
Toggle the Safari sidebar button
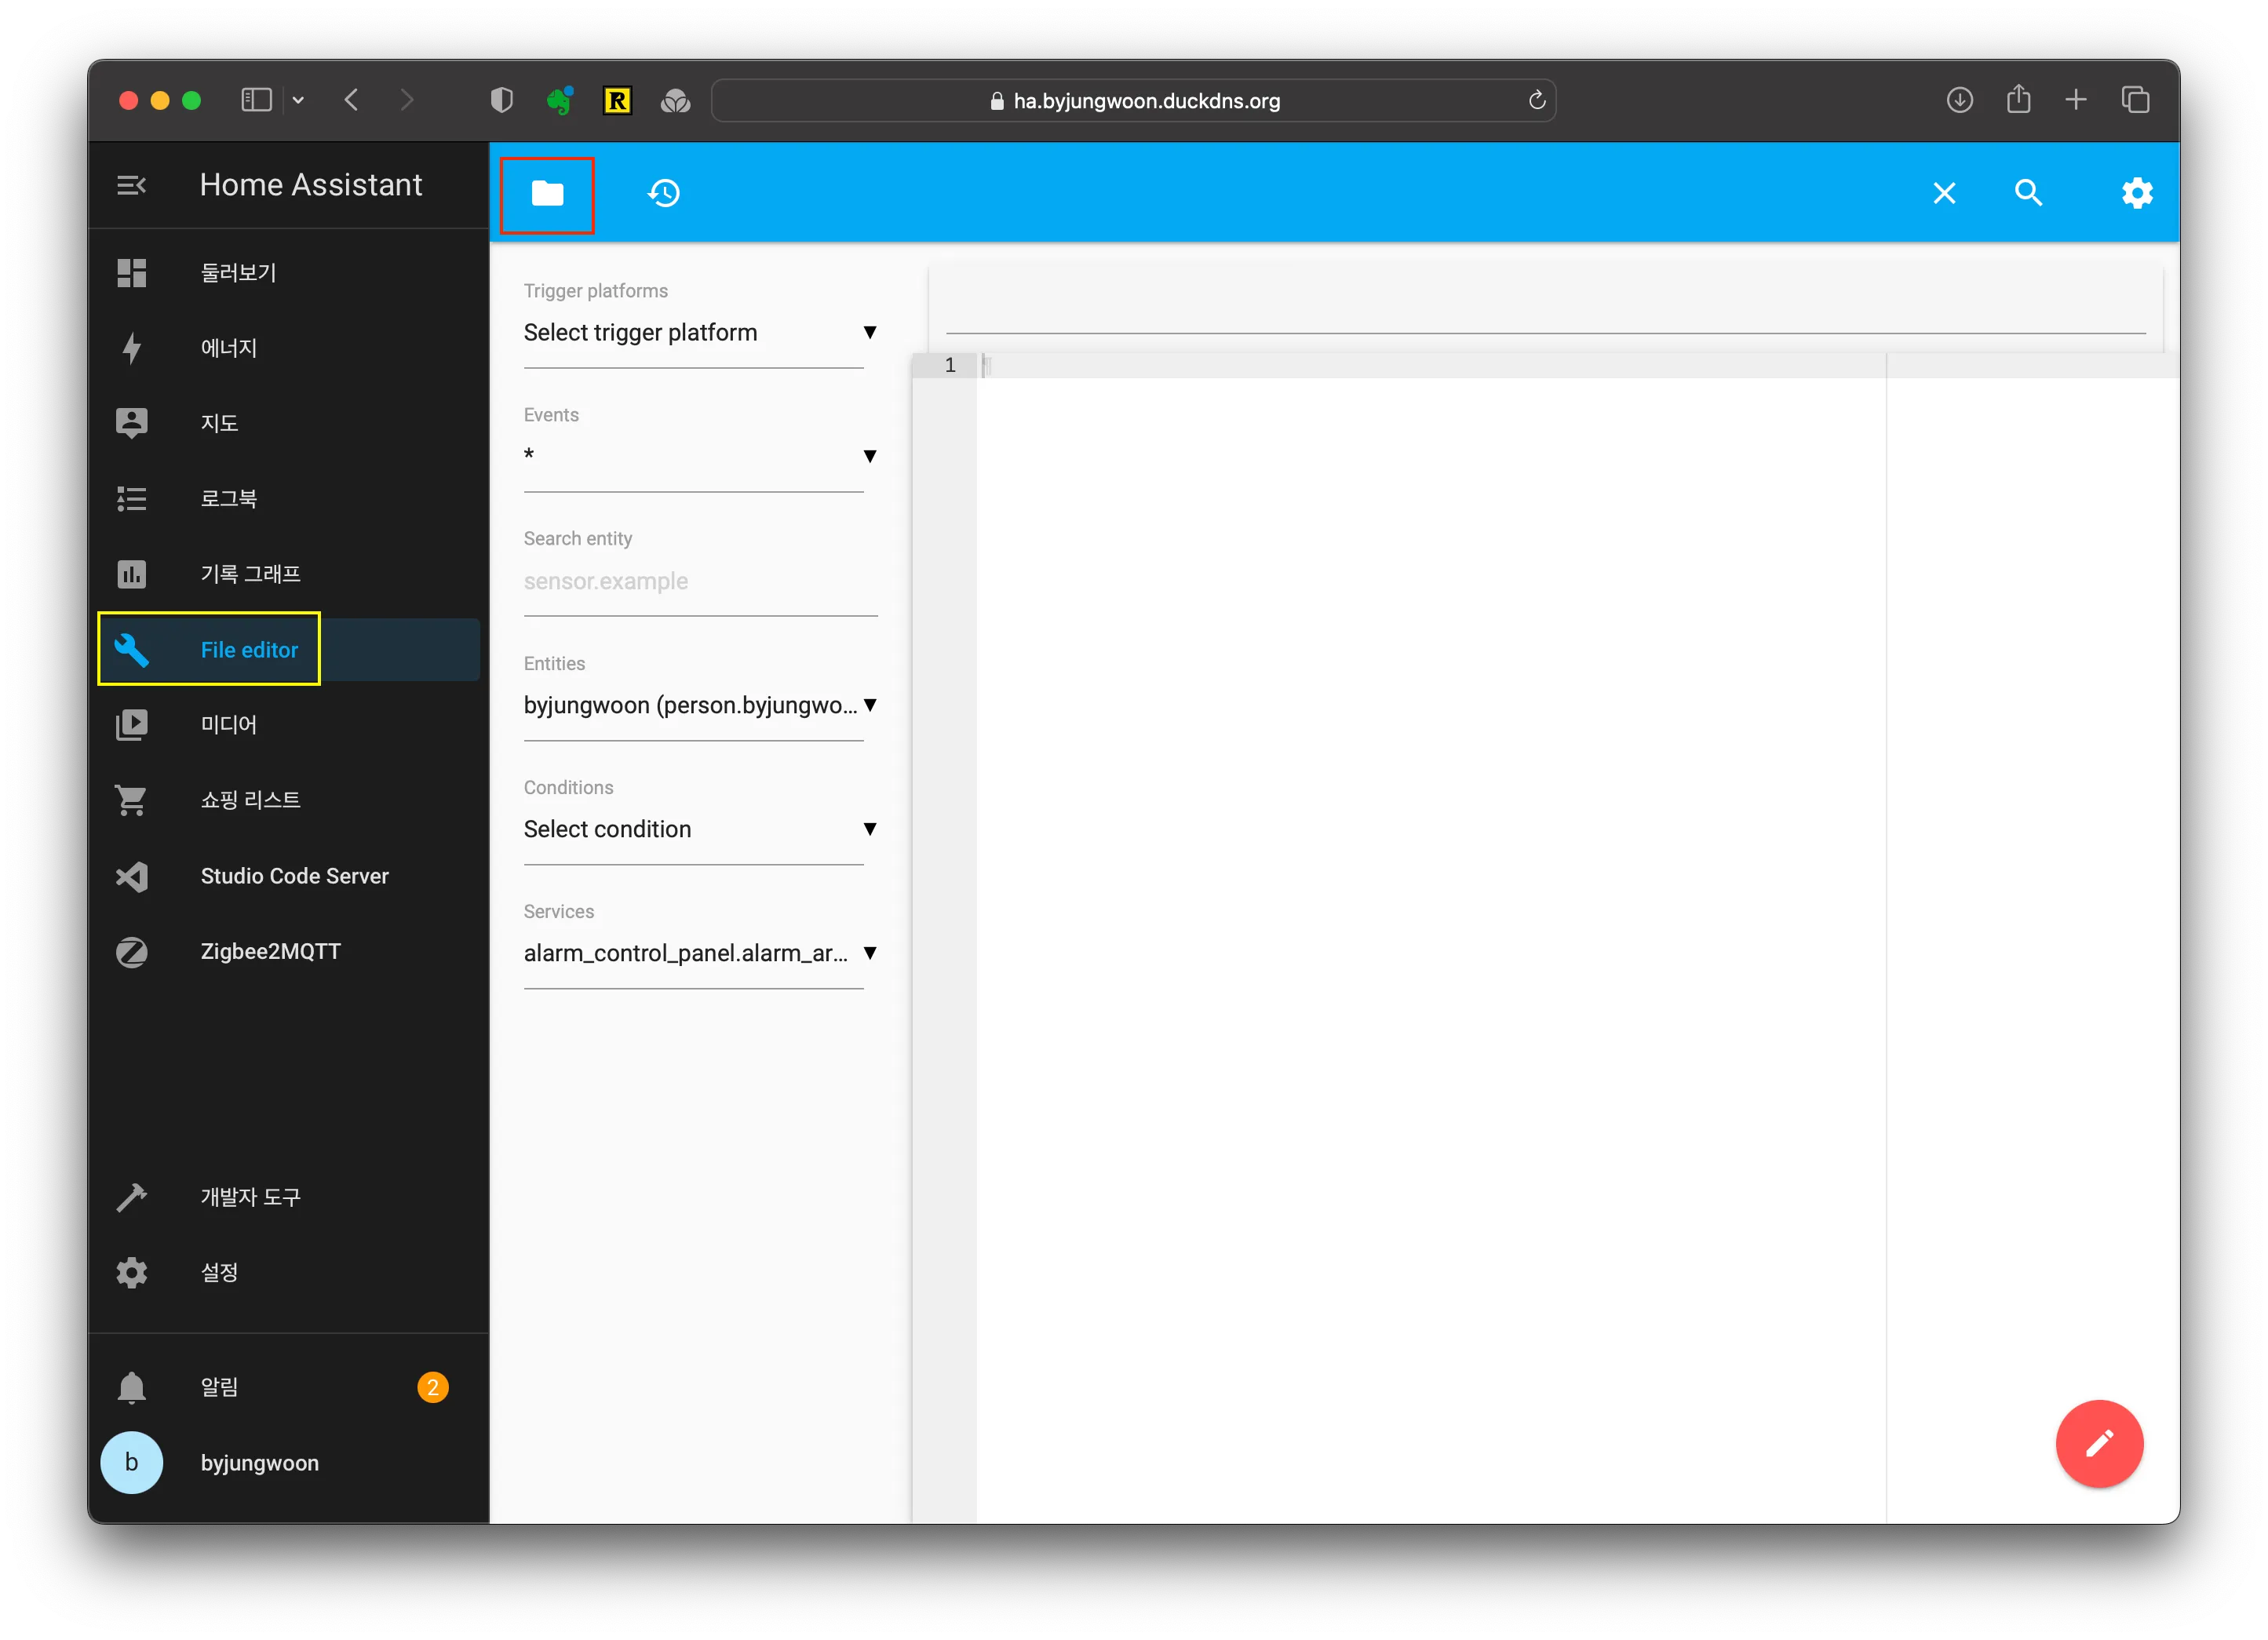[256, 100]
